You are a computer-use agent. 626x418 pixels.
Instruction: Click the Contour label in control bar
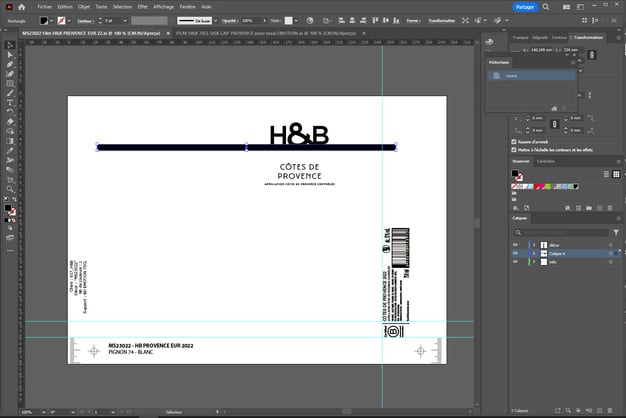pyautogui.click(x=85, y=21)
